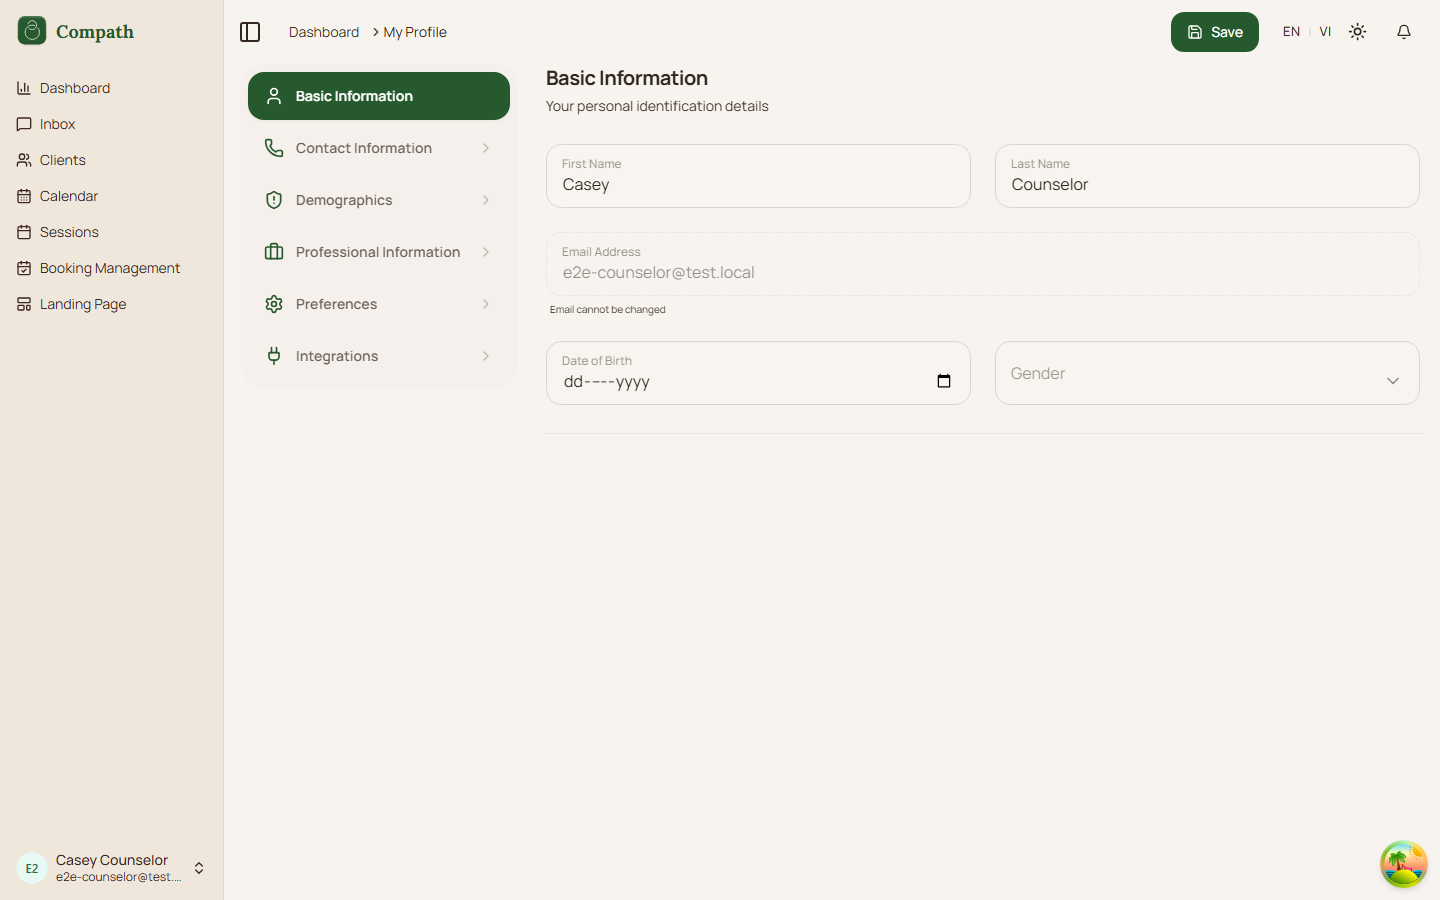Click the E2 user avatar

click(x=32, y=868)
